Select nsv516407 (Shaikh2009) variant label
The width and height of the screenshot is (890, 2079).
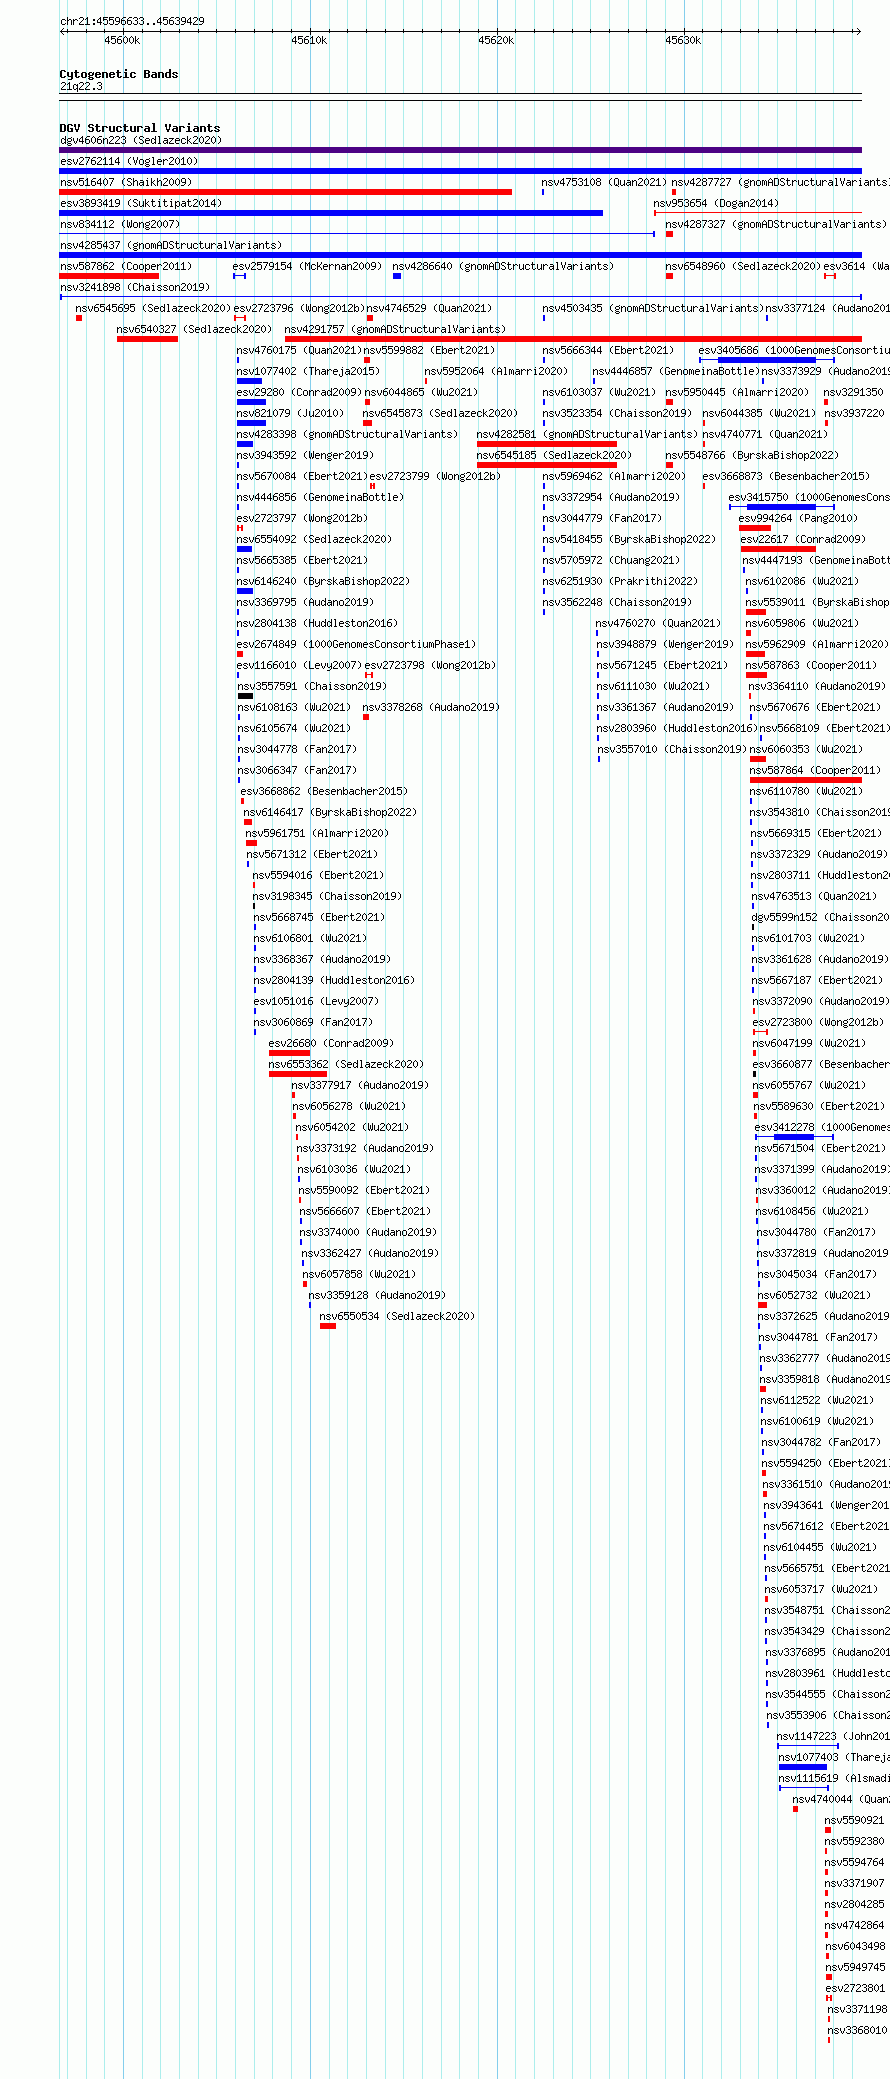tap(126, 183)
